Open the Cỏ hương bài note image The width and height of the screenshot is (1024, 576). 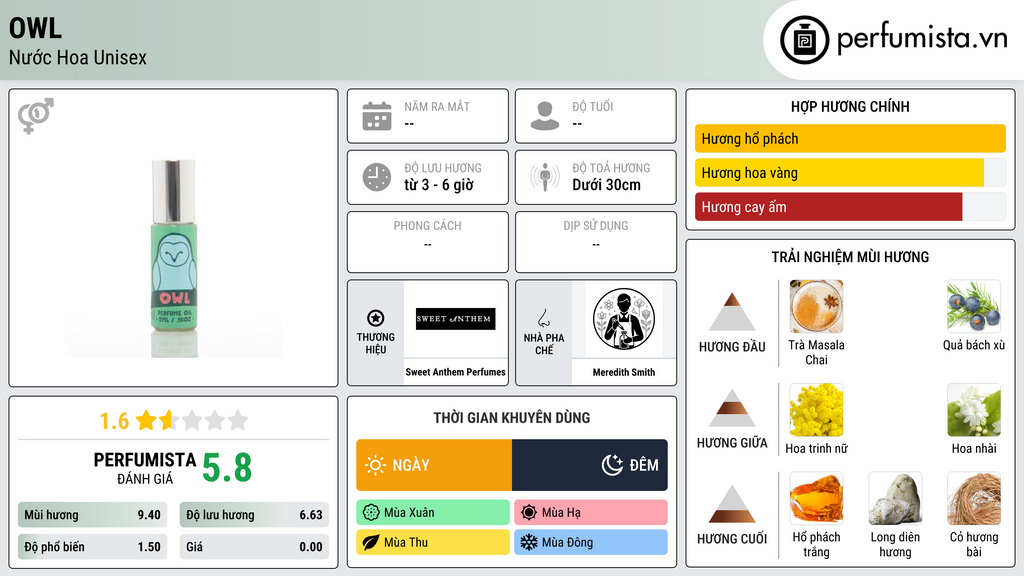point(974,498)
